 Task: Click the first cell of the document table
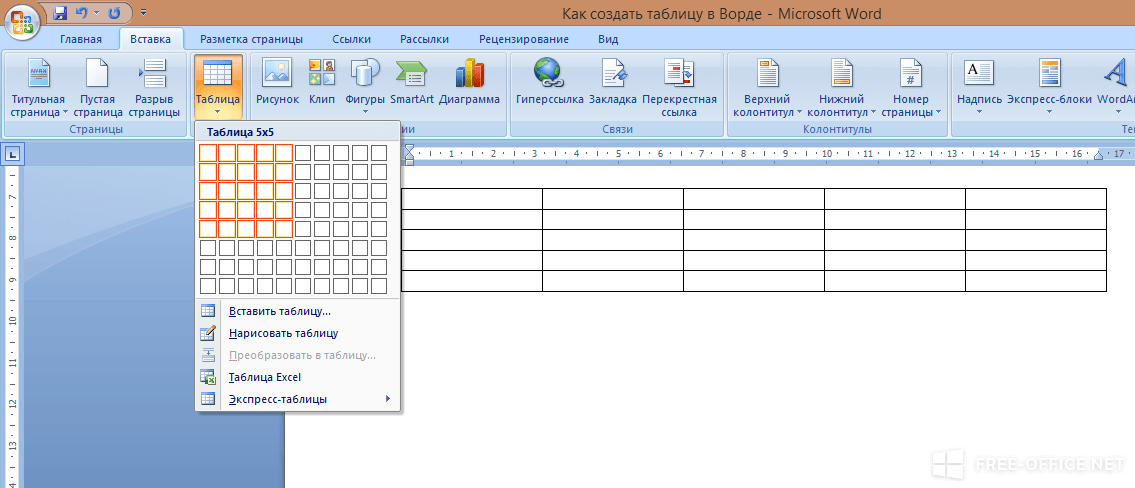[x=472, y=199]
